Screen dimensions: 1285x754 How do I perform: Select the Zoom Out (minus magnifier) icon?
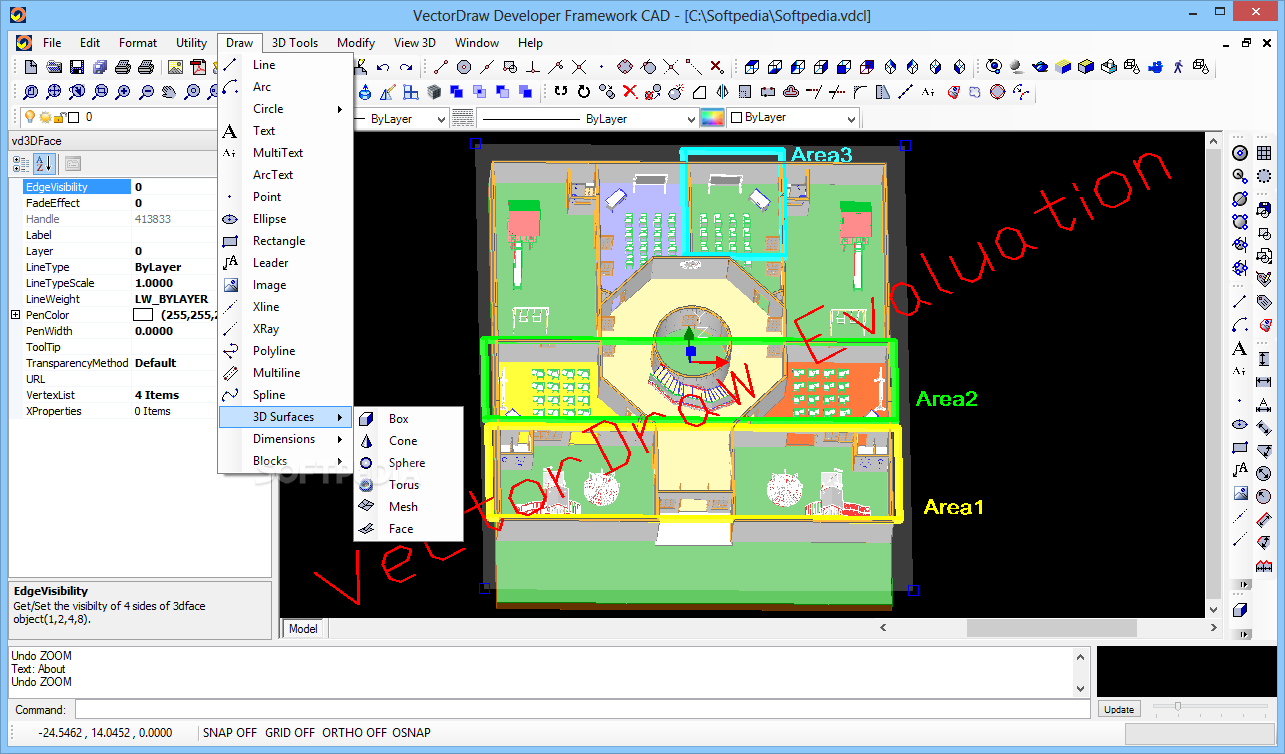click(x=146, y=92)
